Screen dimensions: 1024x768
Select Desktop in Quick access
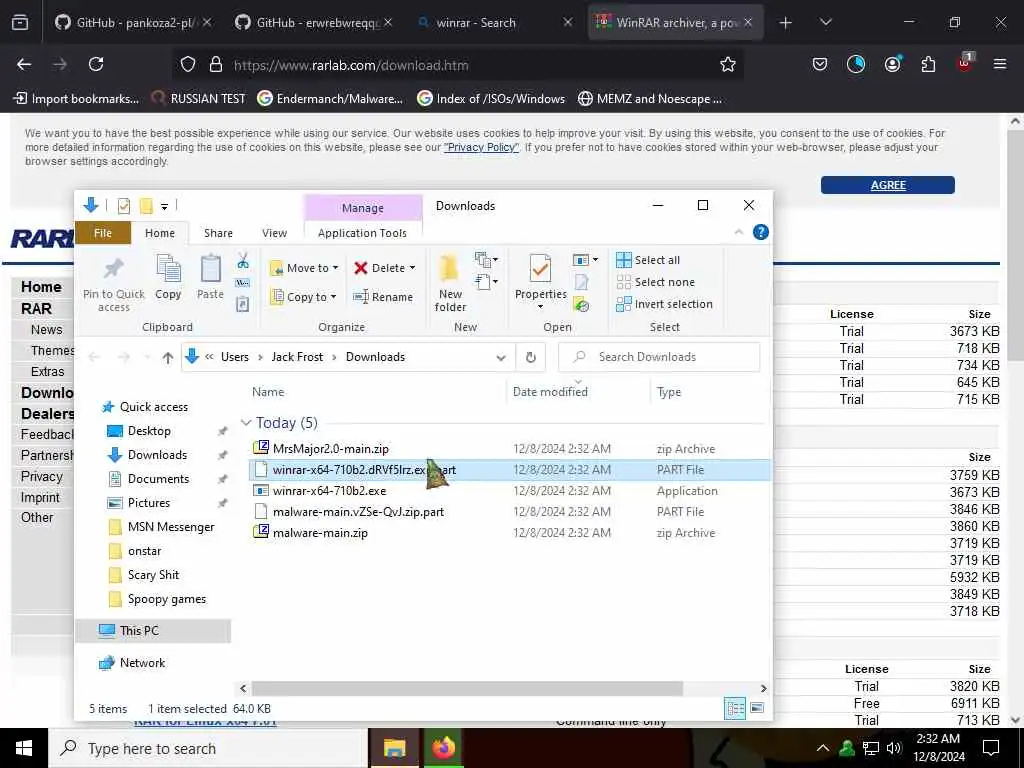click(149, 431)
